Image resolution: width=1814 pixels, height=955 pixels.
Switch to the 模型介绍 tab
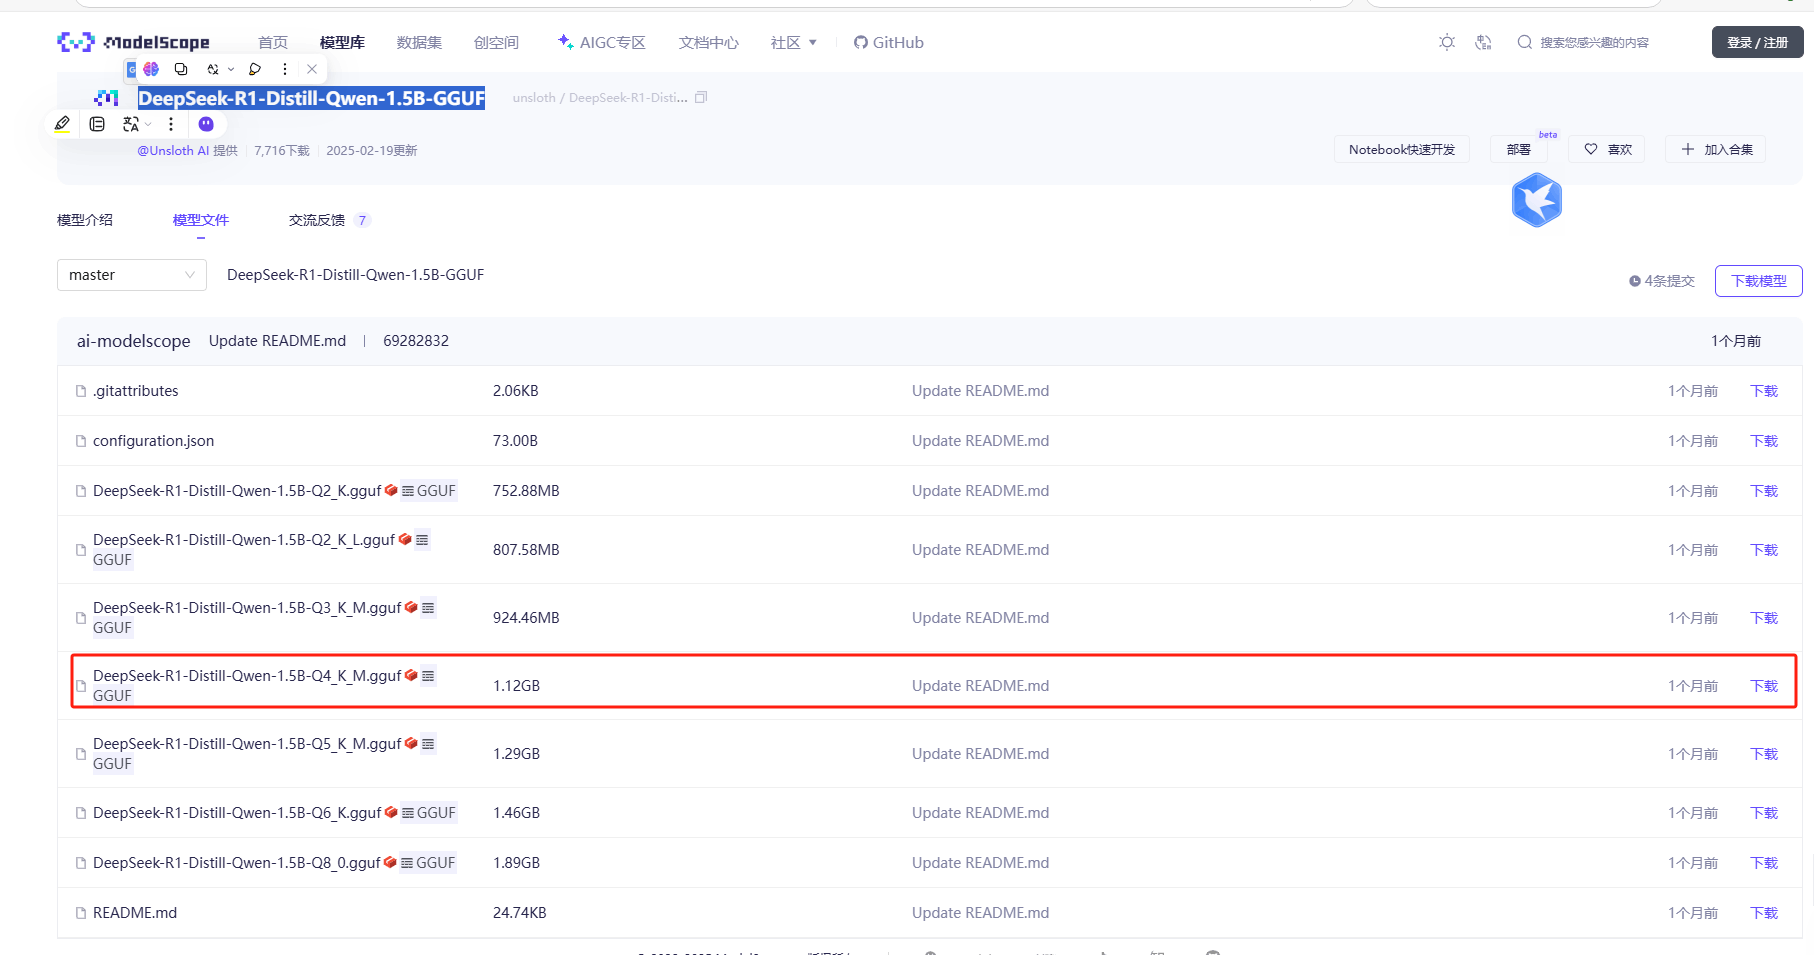[85, 220]
